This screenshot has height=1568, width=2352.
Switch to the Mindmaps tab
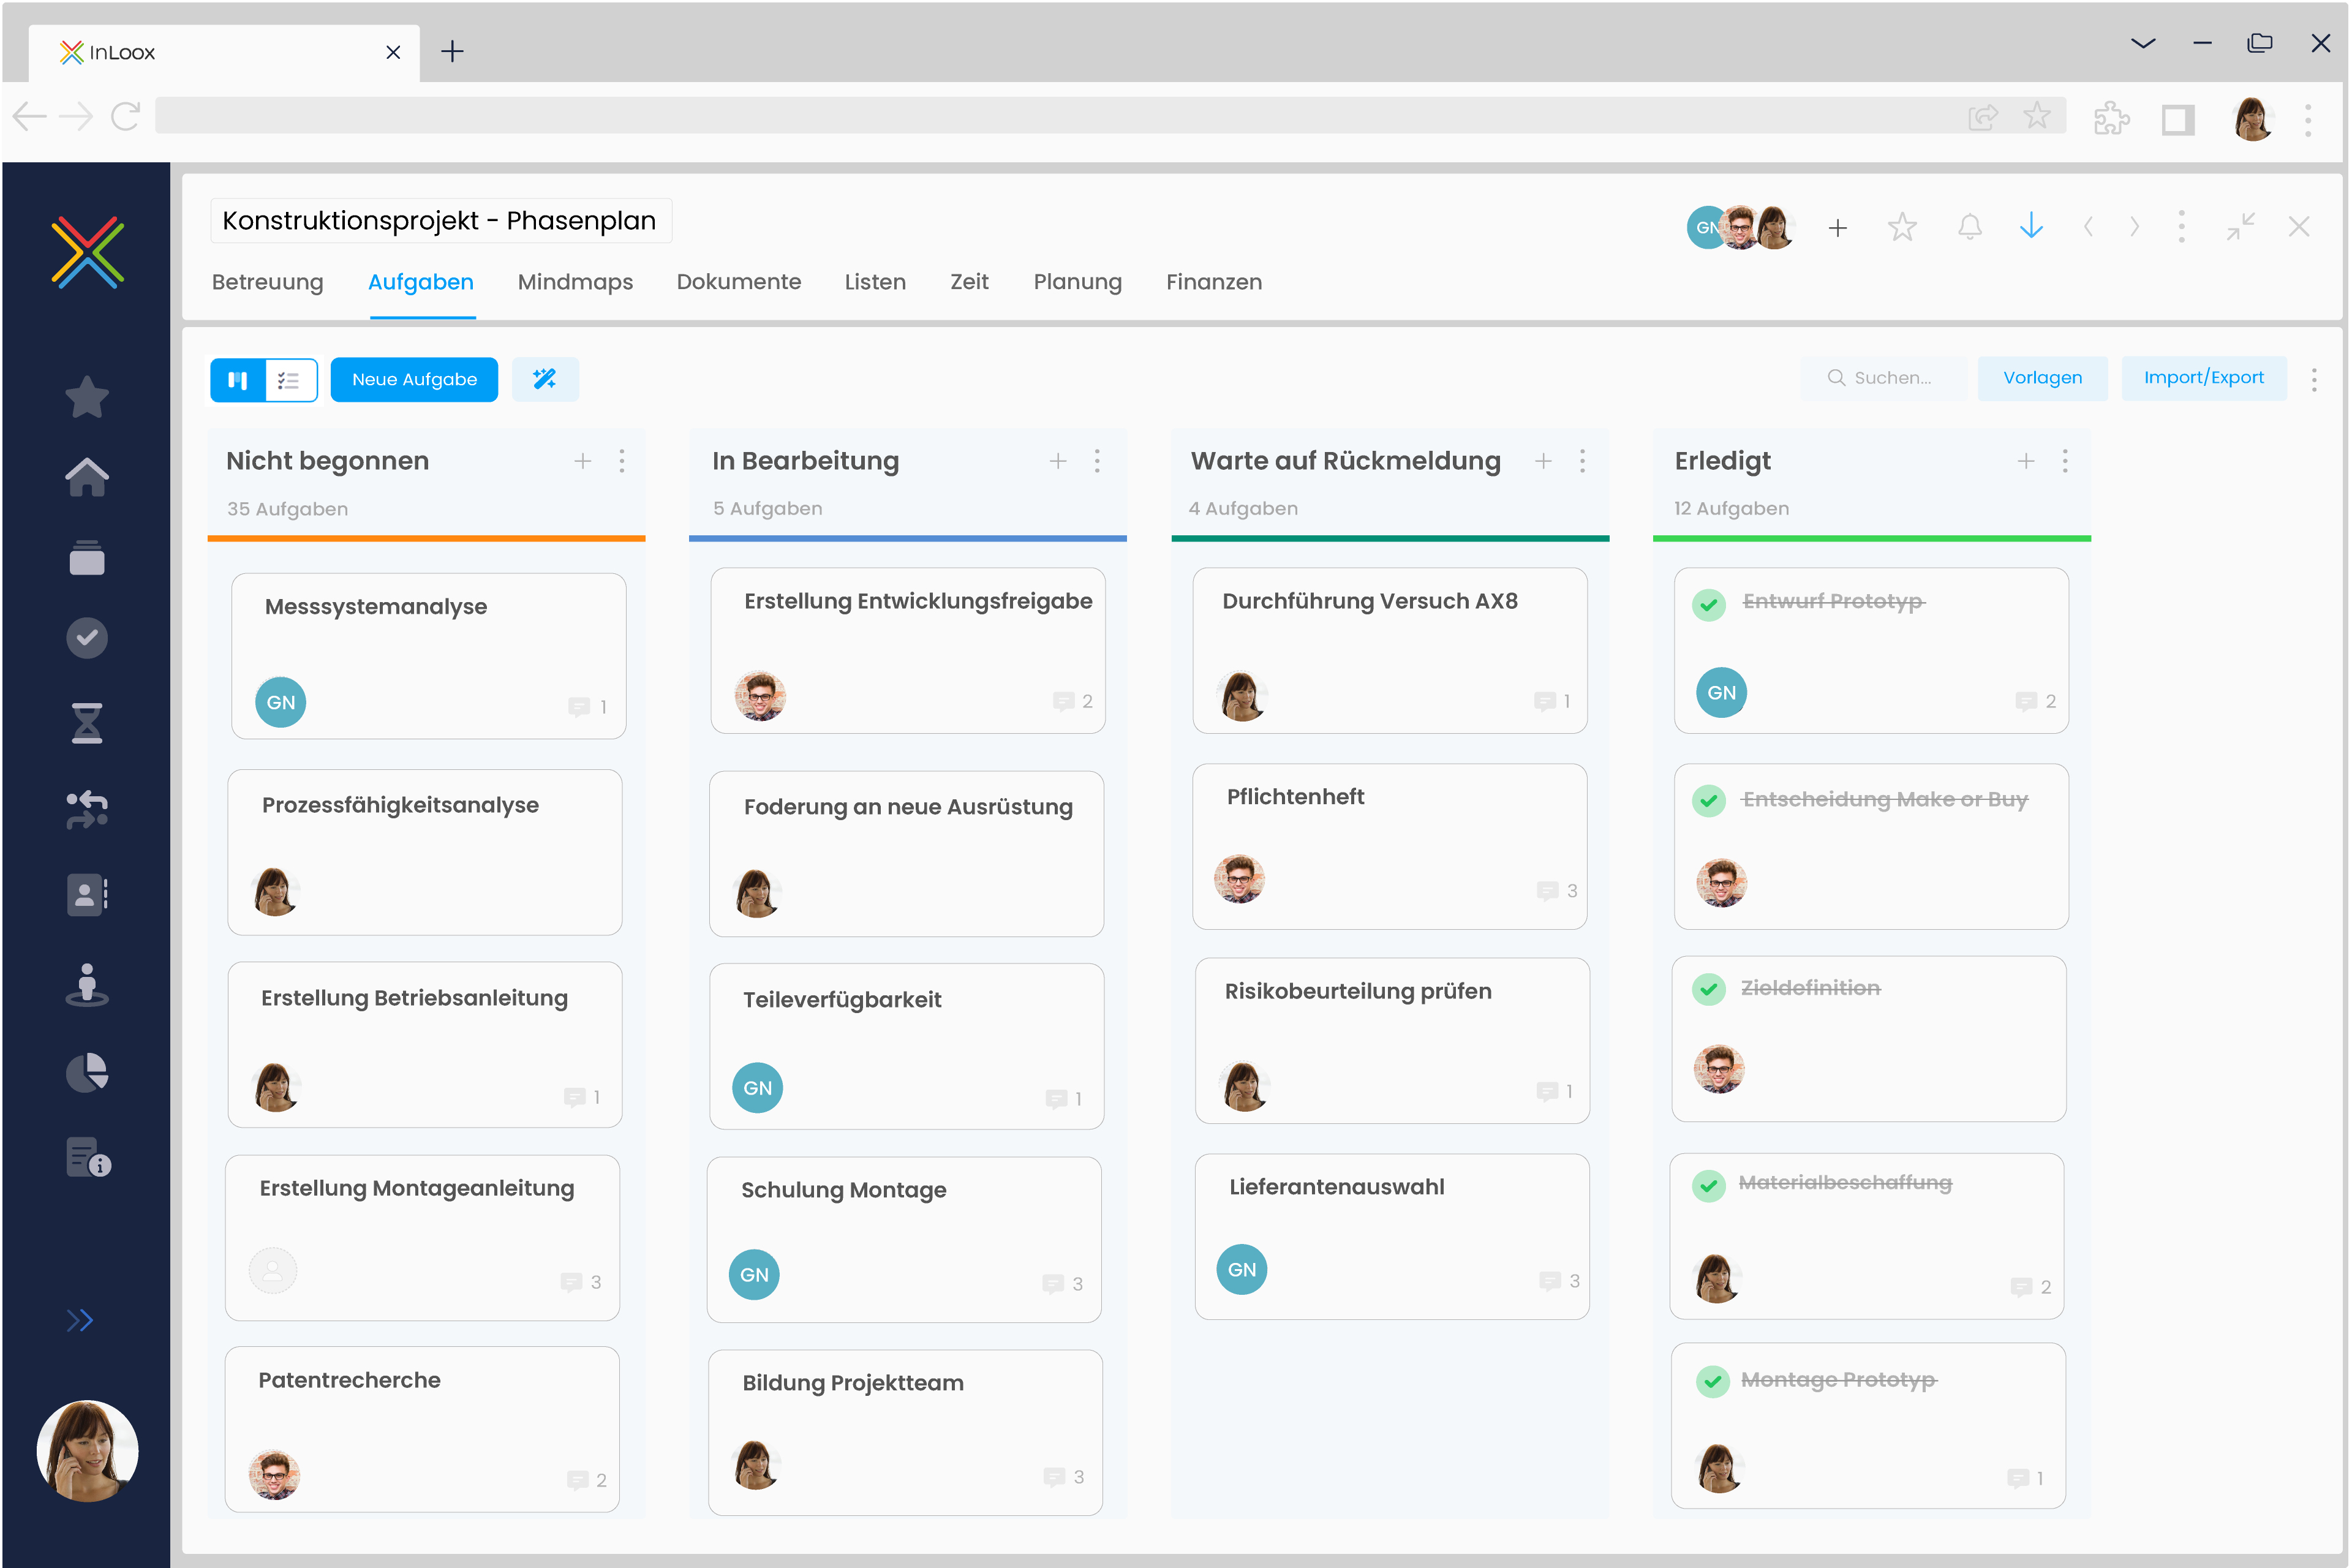point(575,282)
